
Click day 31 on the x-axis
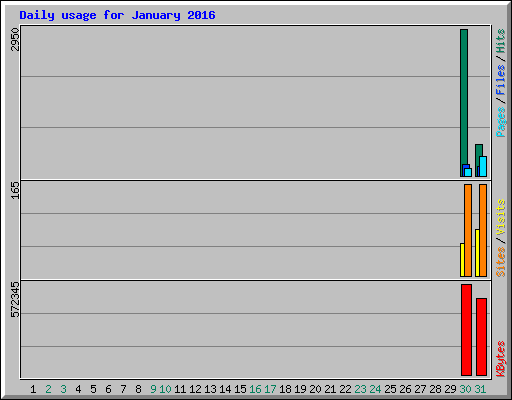tap(480, 389)
